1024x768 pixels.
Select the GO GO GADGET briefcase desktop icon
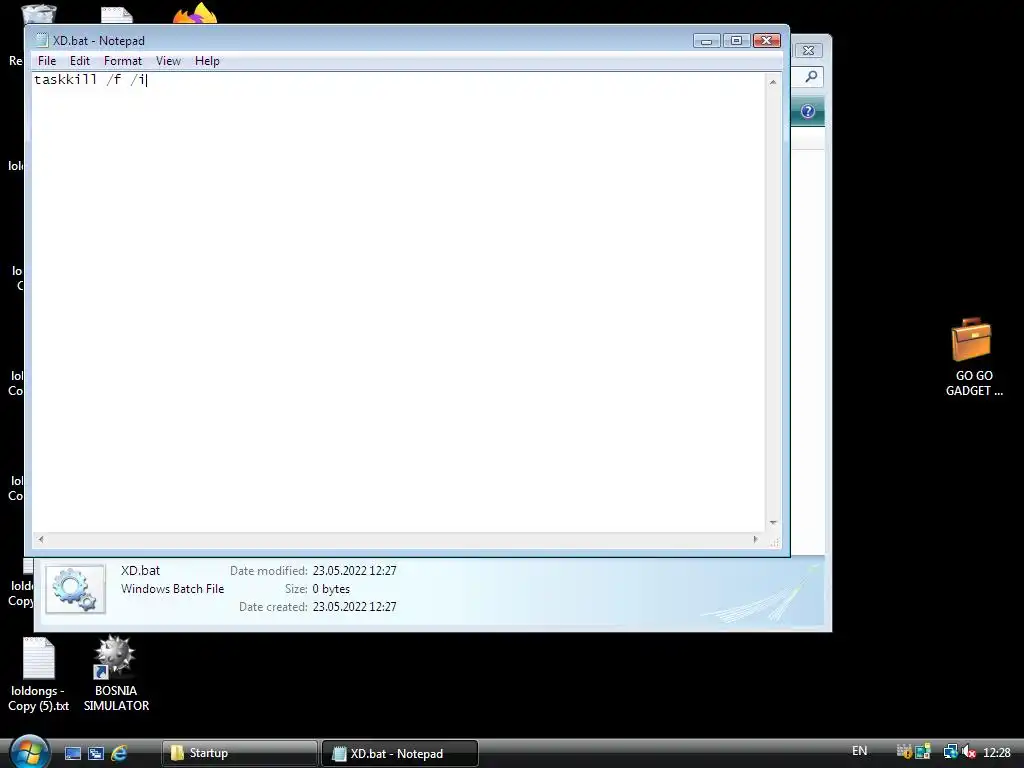[972, 357]
